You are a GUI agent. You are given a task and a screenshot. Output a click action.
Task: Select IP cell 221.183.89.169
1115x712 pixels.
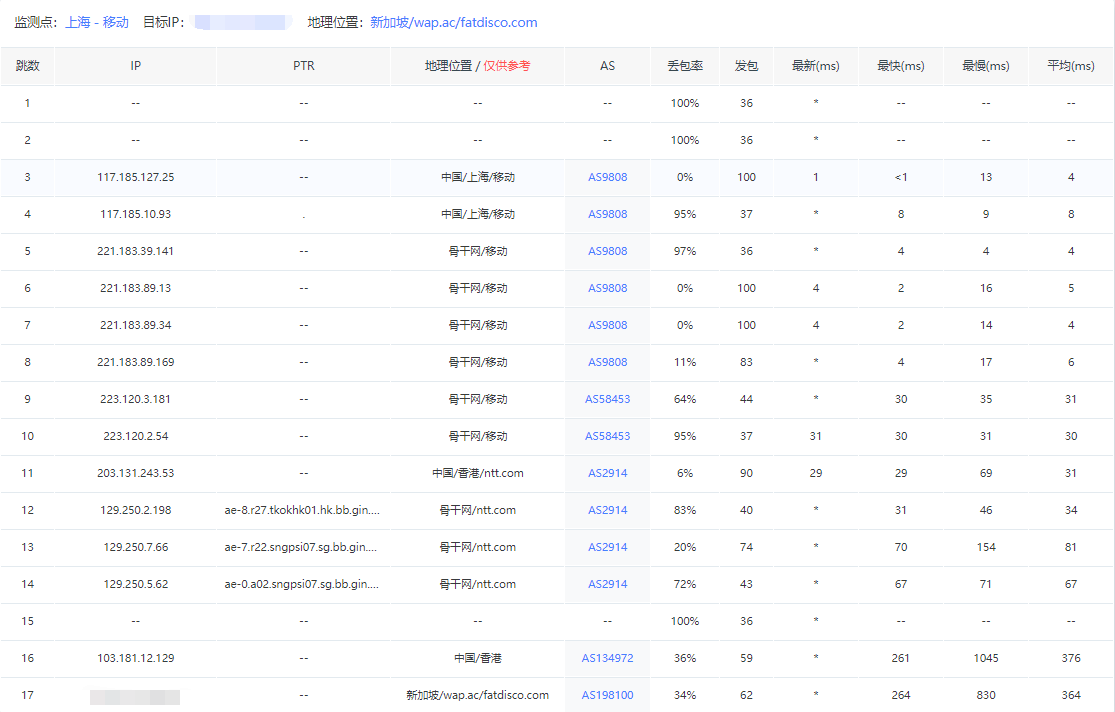tap(135, 362)
